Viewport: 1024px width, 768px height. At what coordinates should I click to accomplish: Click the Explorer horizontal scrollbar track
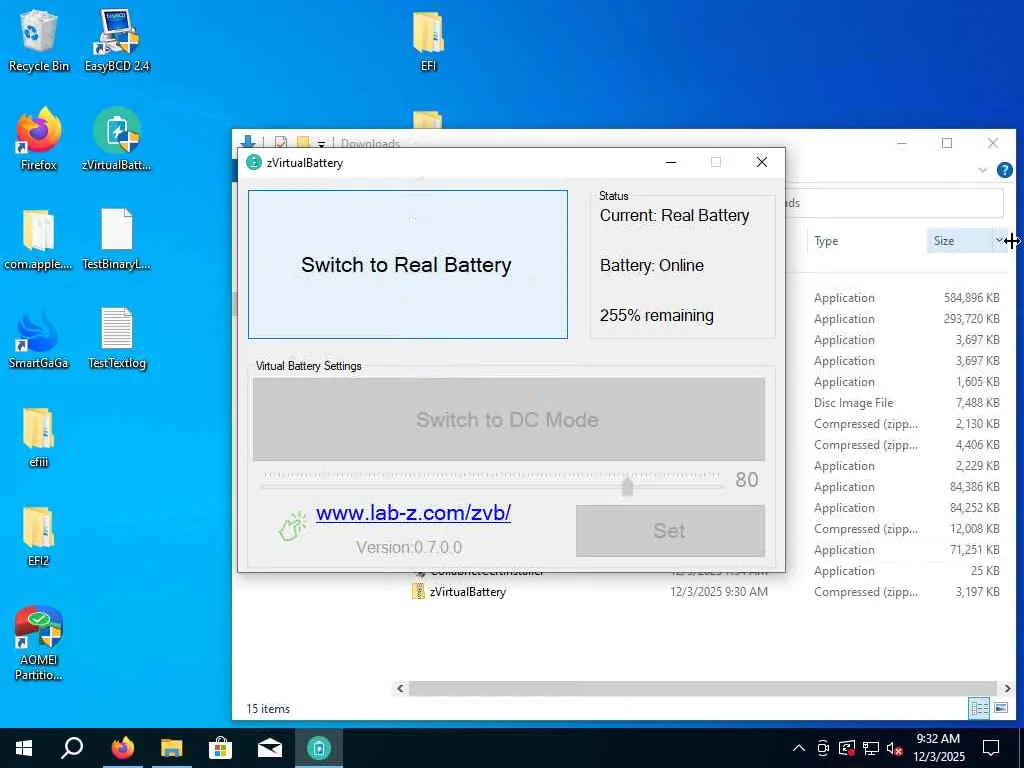click(703, 688)
